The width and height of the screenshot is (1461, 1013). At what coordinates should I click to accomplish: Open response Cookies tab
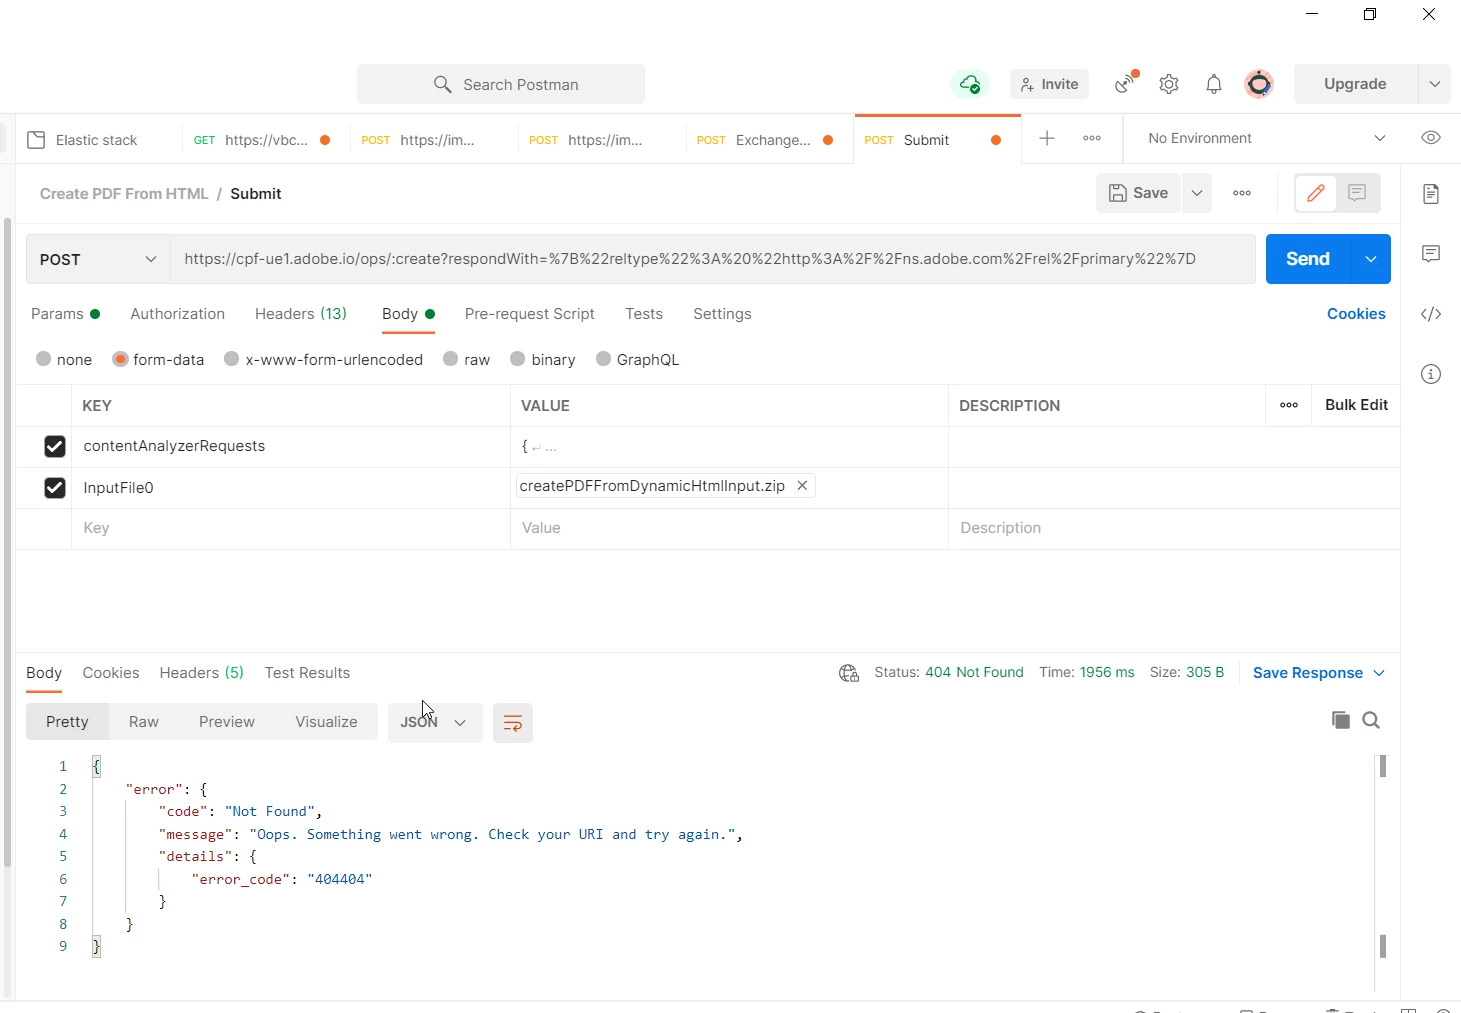coord(111,673)
